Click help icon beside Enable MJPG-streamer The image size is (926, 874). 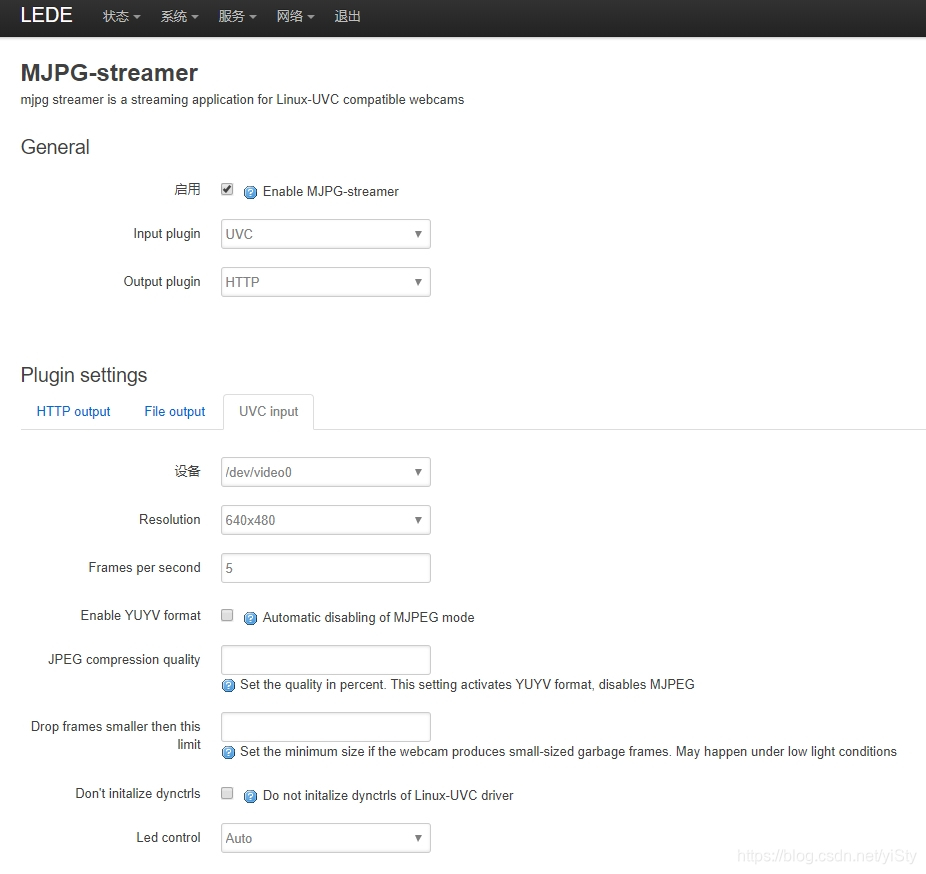tap(250, 193)
